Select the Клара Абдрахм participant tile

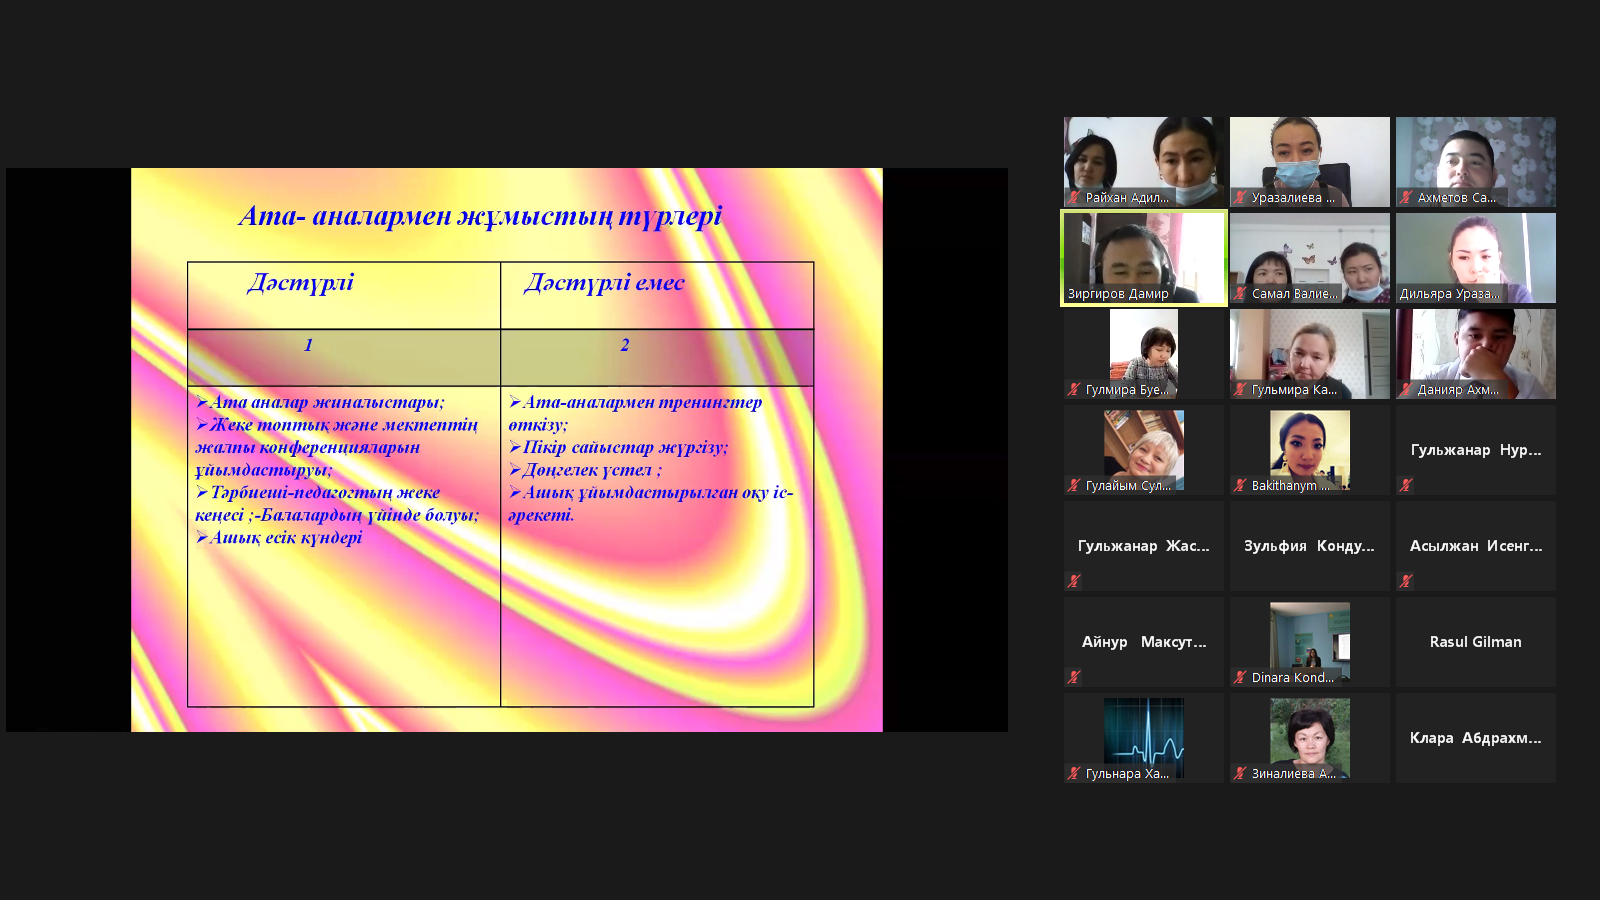(x=1475, y=738)
